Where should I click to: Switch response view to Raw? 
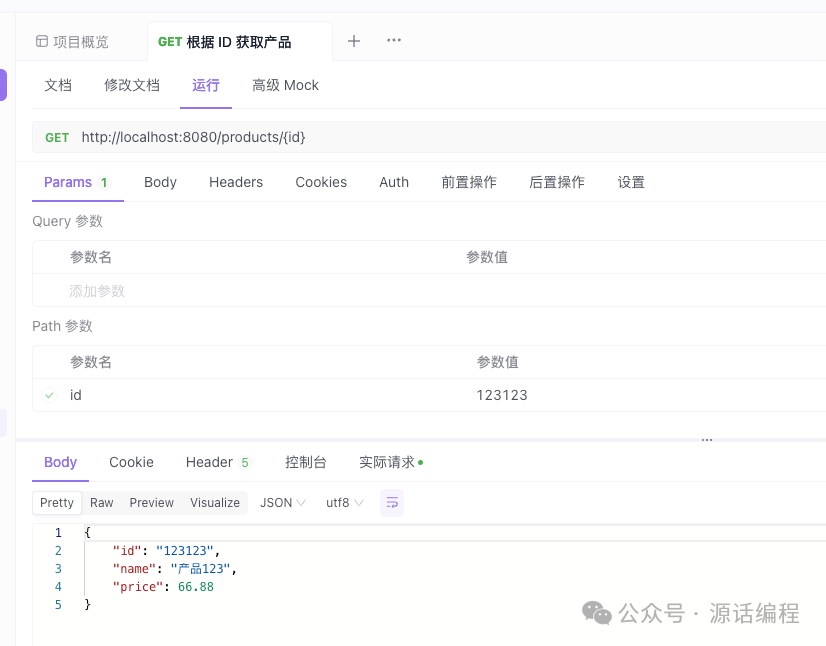(x=102, y=503)
